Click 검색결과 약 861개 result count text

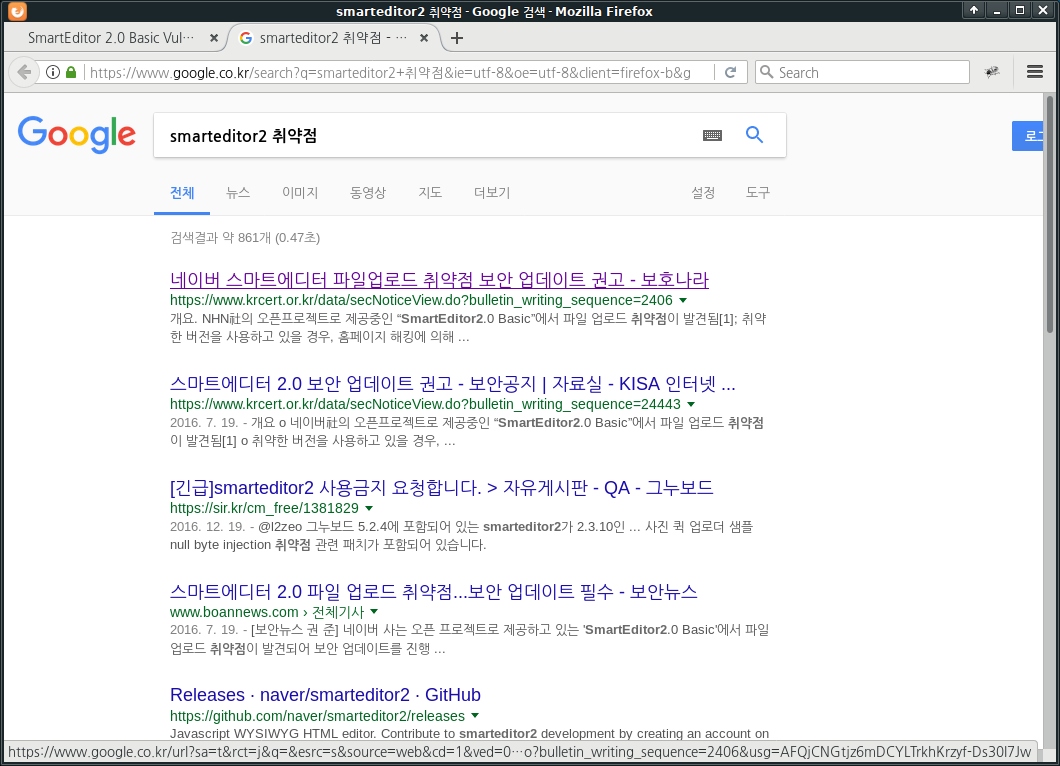pyautogui.click(x=245, y=237)
